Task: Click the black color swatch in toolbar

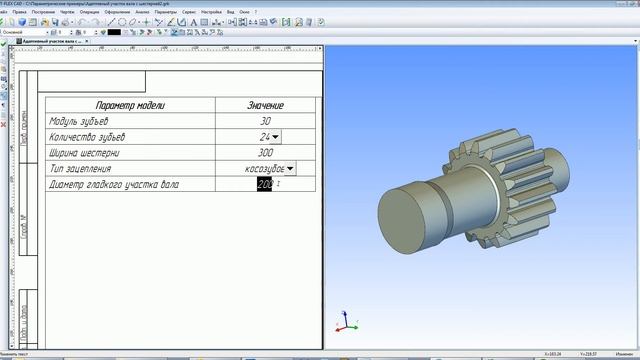Action: point(114,32)
